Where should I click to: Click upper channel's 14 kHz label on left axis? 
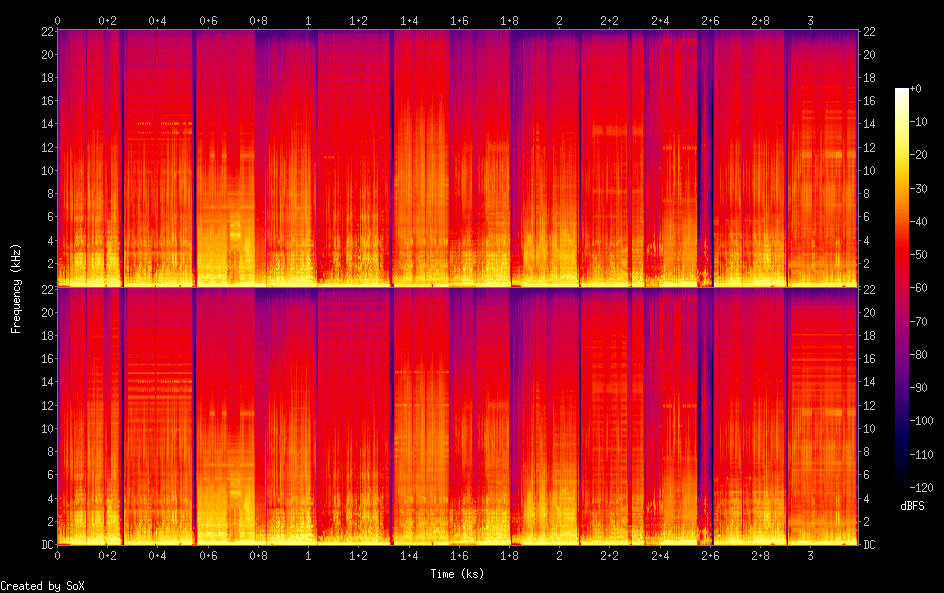(45, 124)
